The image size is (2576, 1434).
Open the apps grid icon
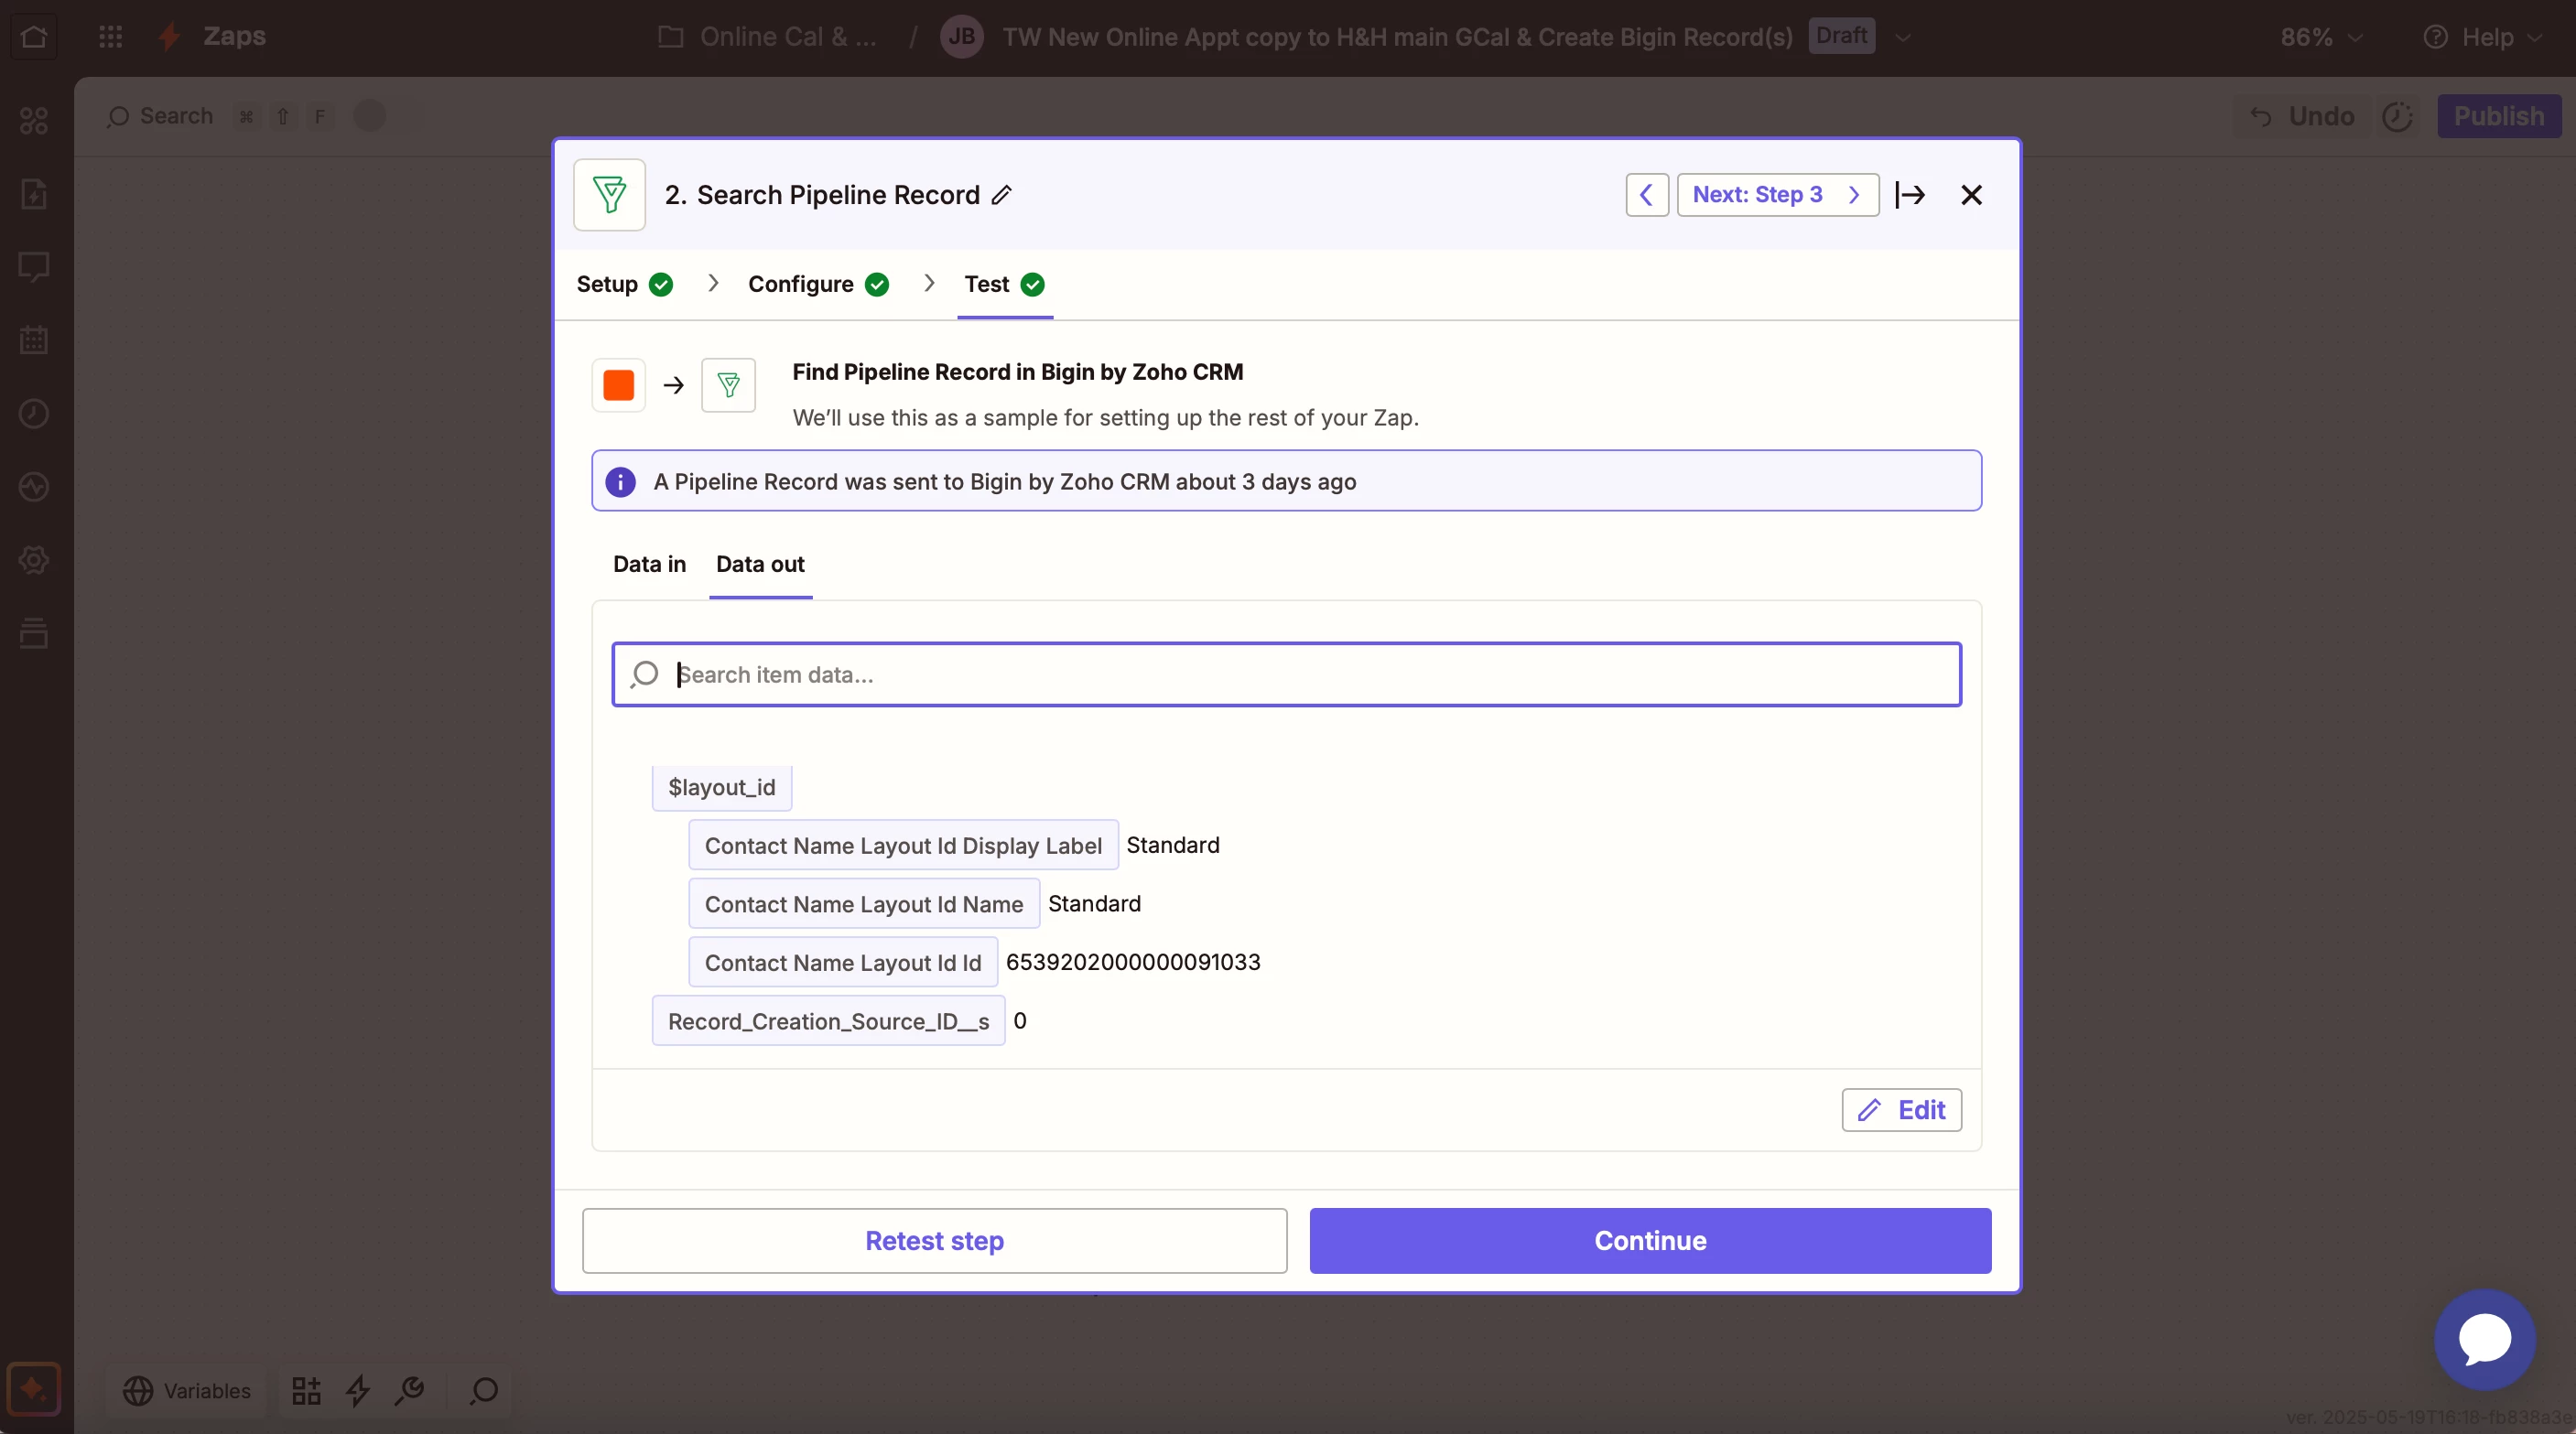(x=111, y=37)
